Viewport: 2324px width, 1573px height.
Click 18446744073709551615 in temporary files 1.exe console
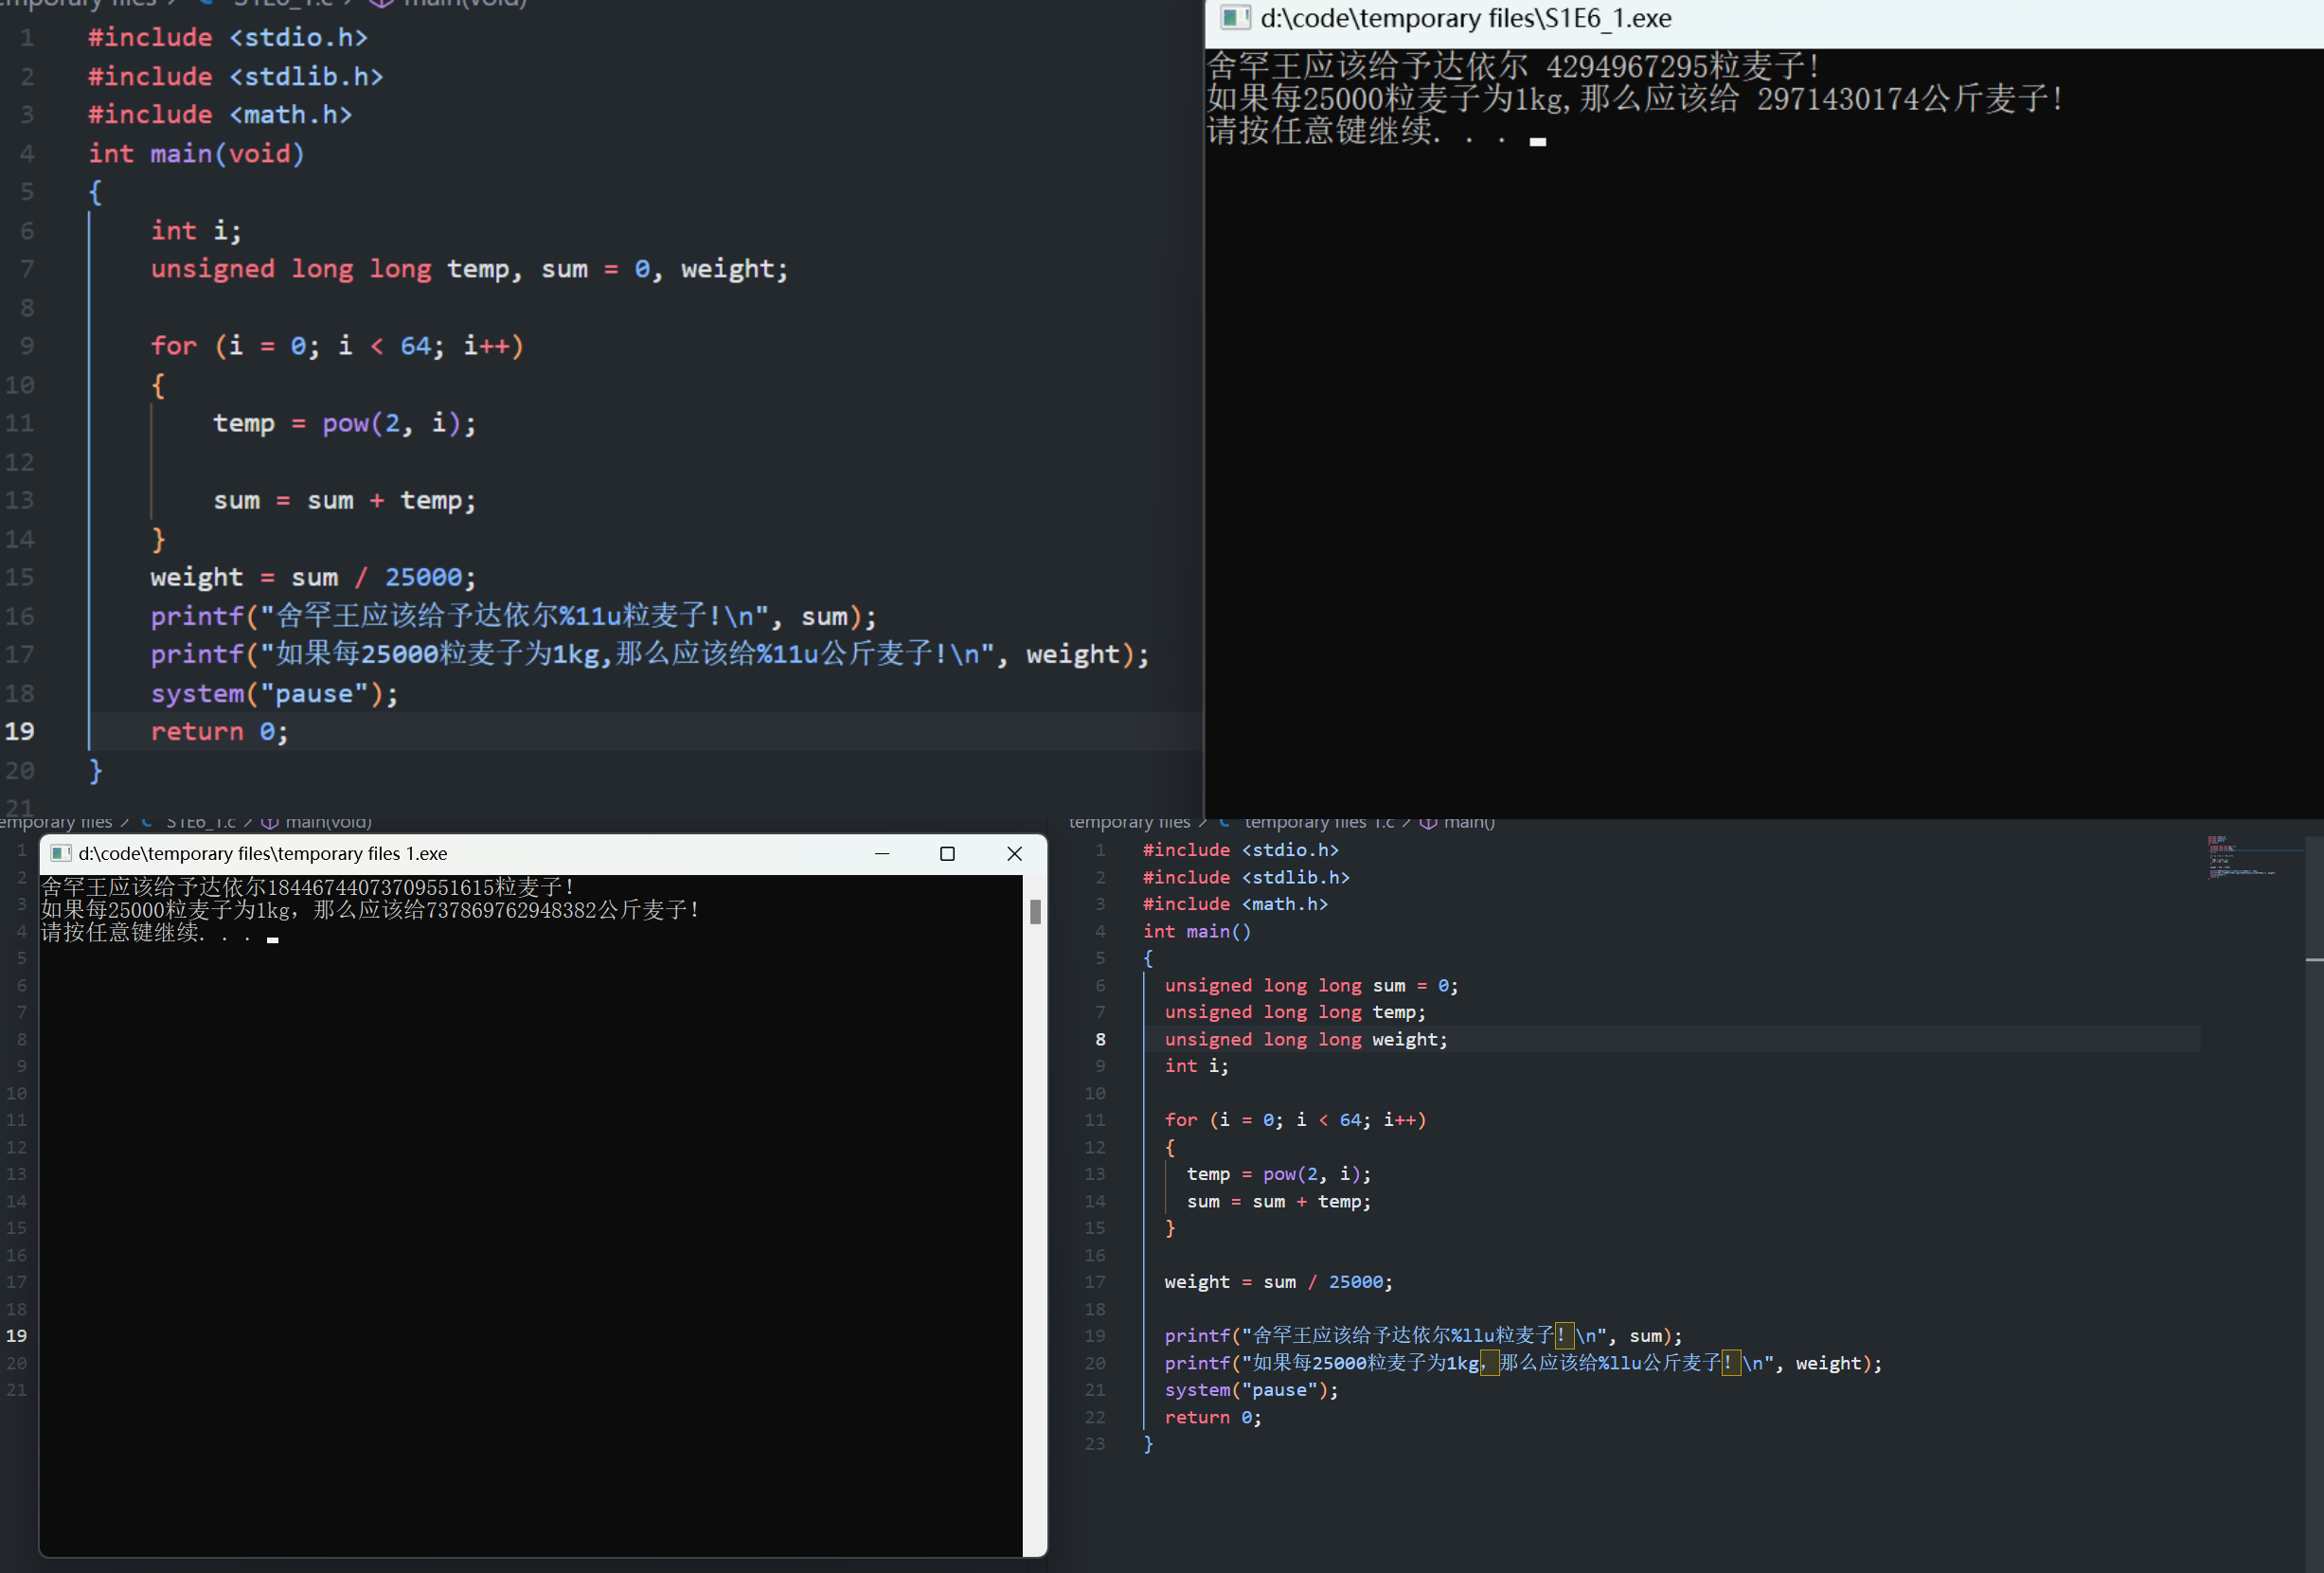(x=381, y=887)
